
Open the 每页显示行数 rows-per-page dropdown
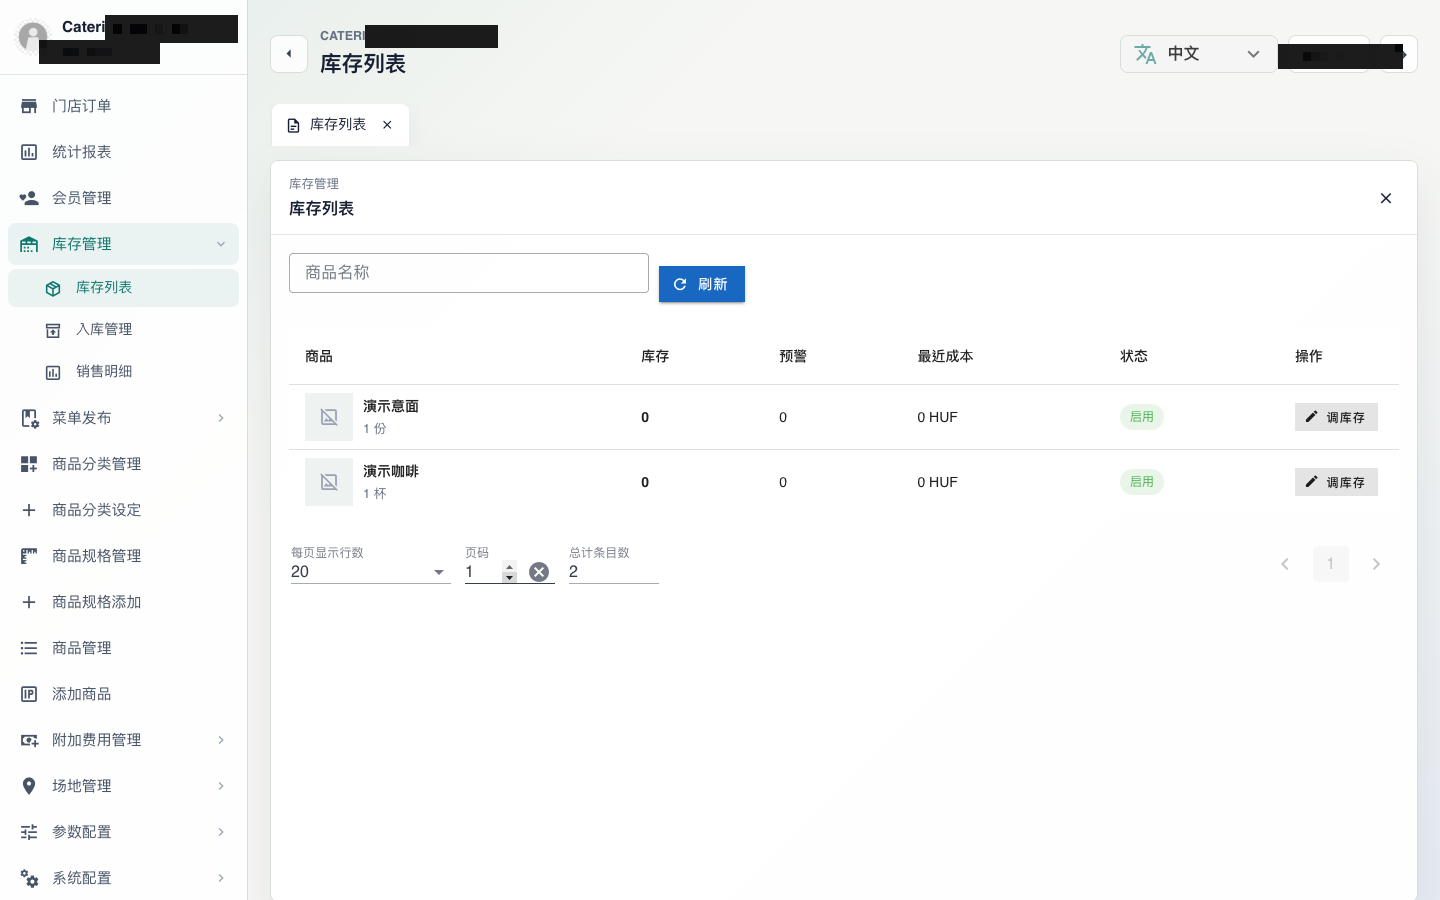click(370, 572)
